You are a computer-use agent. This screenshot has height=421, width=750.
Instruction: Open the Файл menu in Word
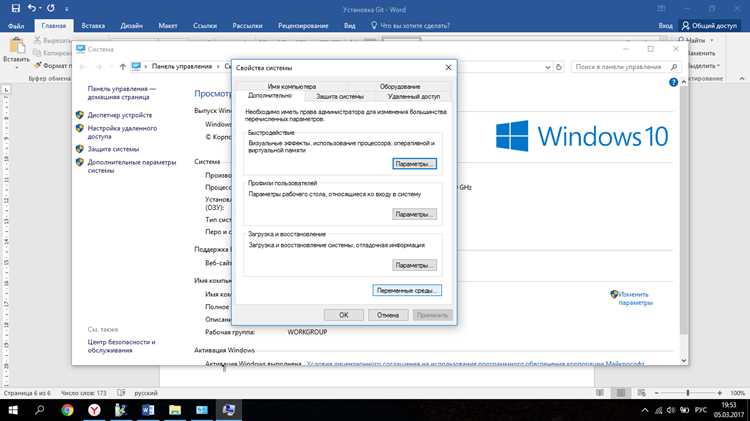tap(16, 26)
